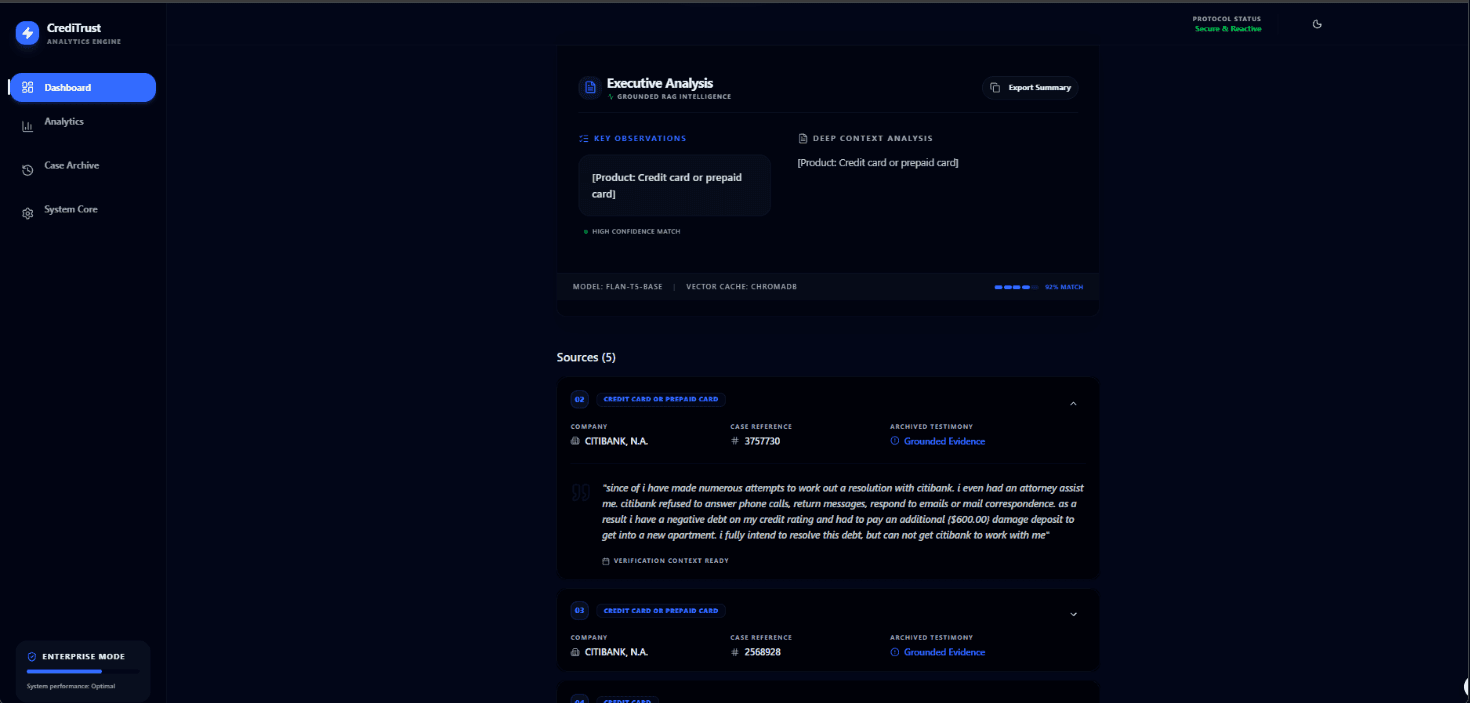Click the info icon beside case 3757730 evidence

895,441
